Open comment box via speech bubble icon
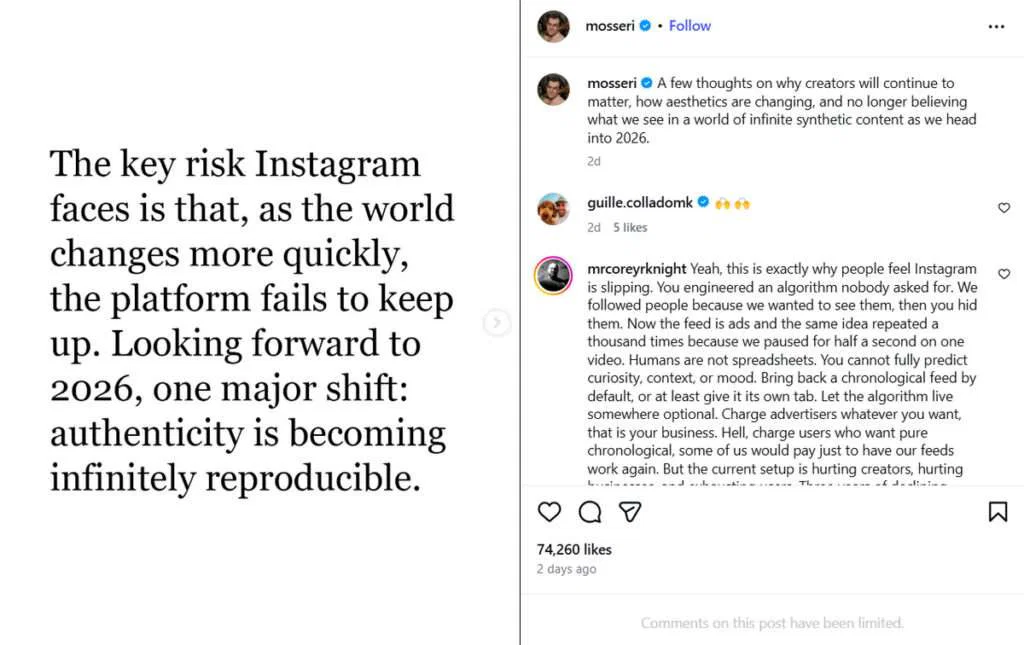This screenshot has height=645, width=1024. pos(589,512)
